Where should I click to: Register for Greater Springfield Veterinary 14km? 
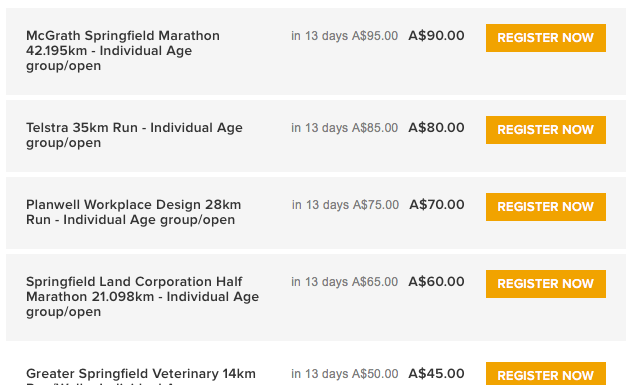point(546,374)
